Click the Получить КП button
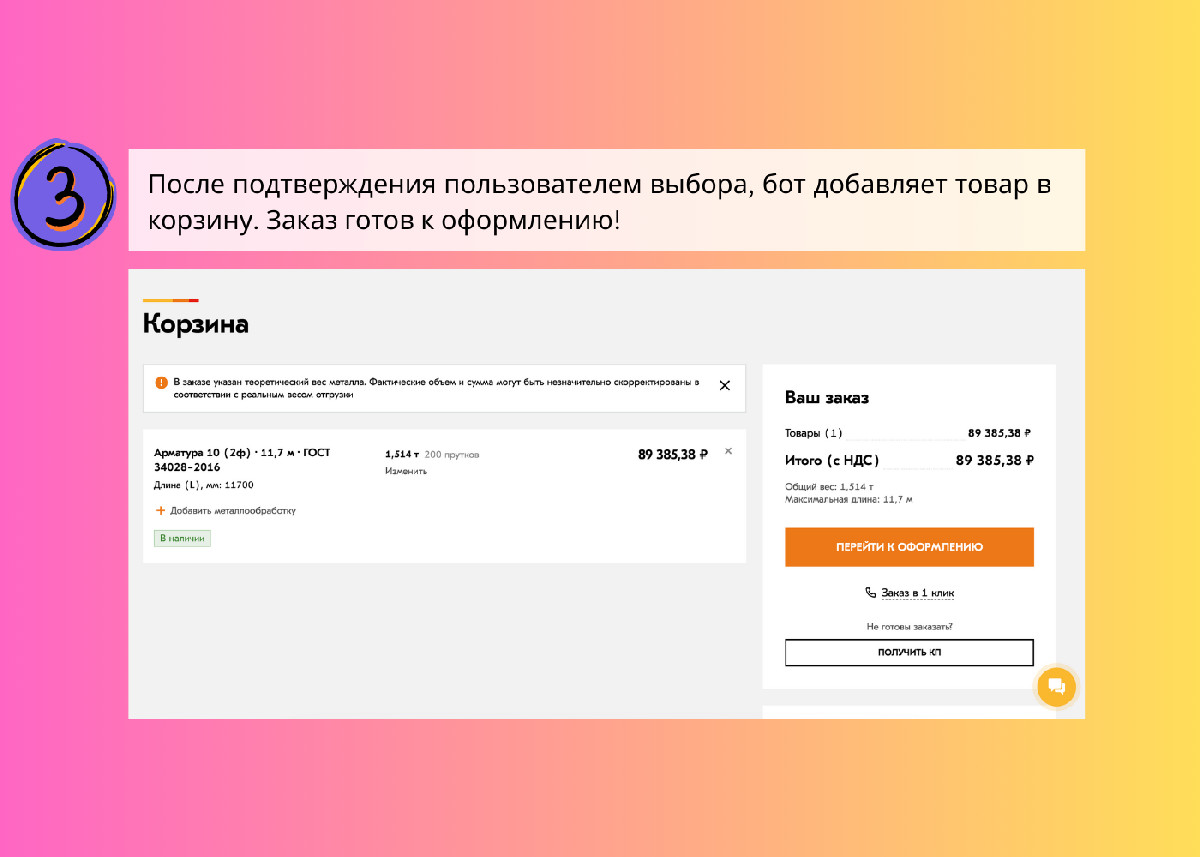This screenshot has width=1200, height=857. (909, 652)
